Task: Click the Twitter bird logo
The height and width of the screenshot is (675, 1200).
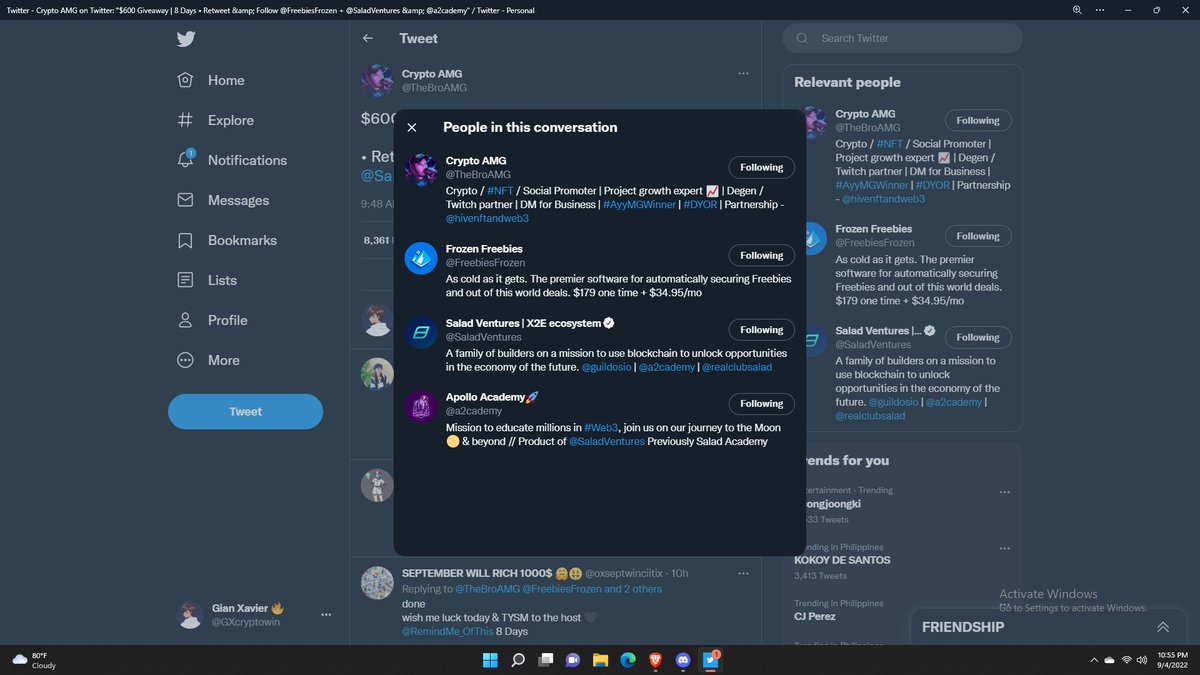Action: click(x=185, y=39)
